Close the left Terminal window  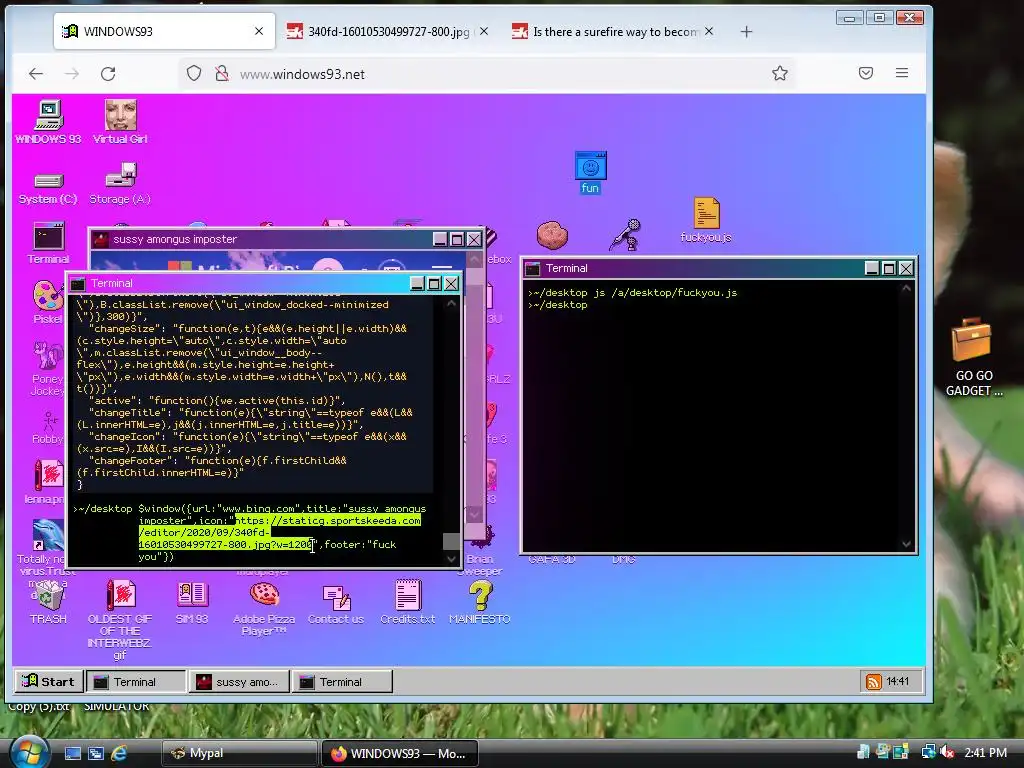pyautogui.click(x=451, y=283)
